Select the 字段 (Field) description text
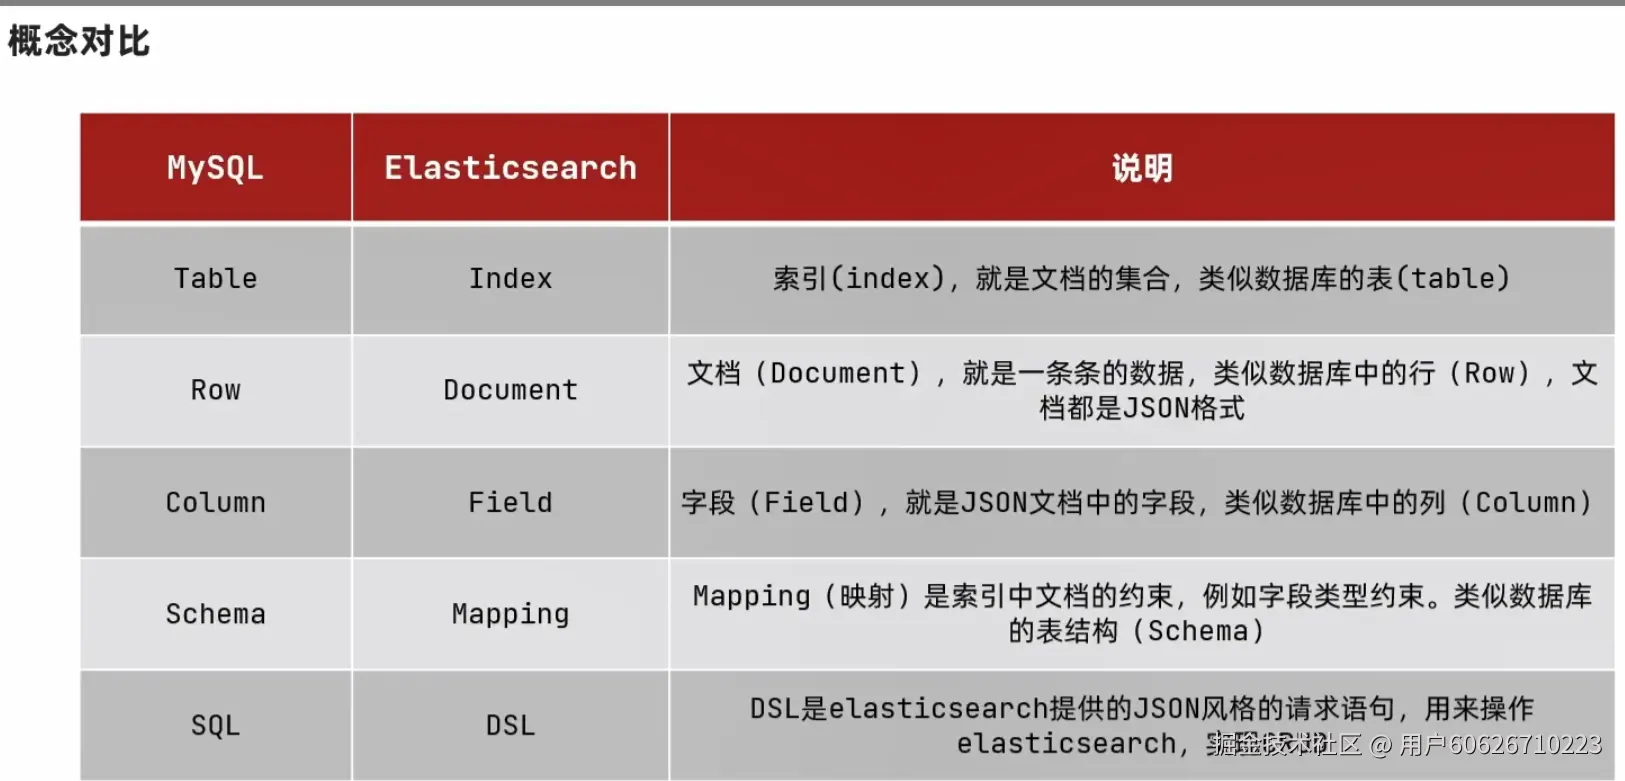 click(1137, 502)
